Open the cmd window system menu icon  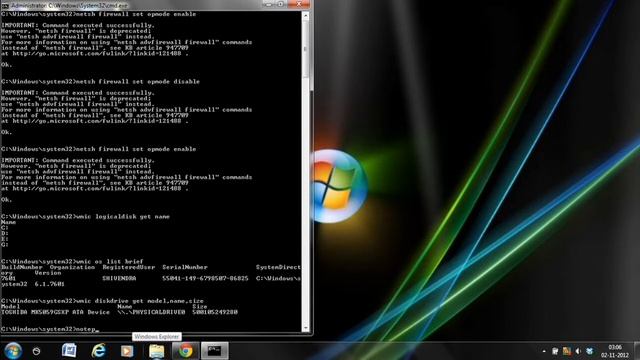[4, 6]
